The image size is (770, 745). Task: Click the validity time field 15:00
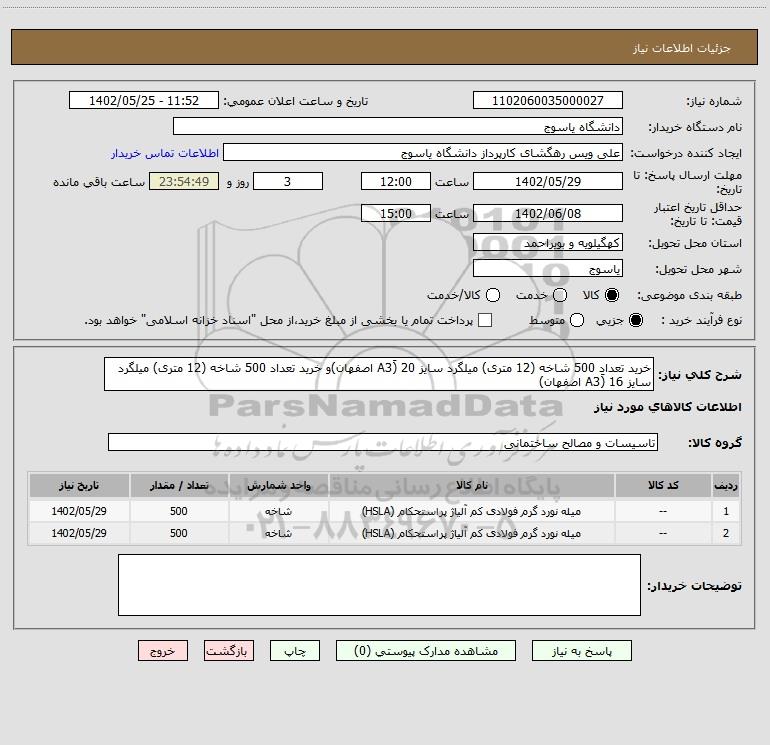396,213
